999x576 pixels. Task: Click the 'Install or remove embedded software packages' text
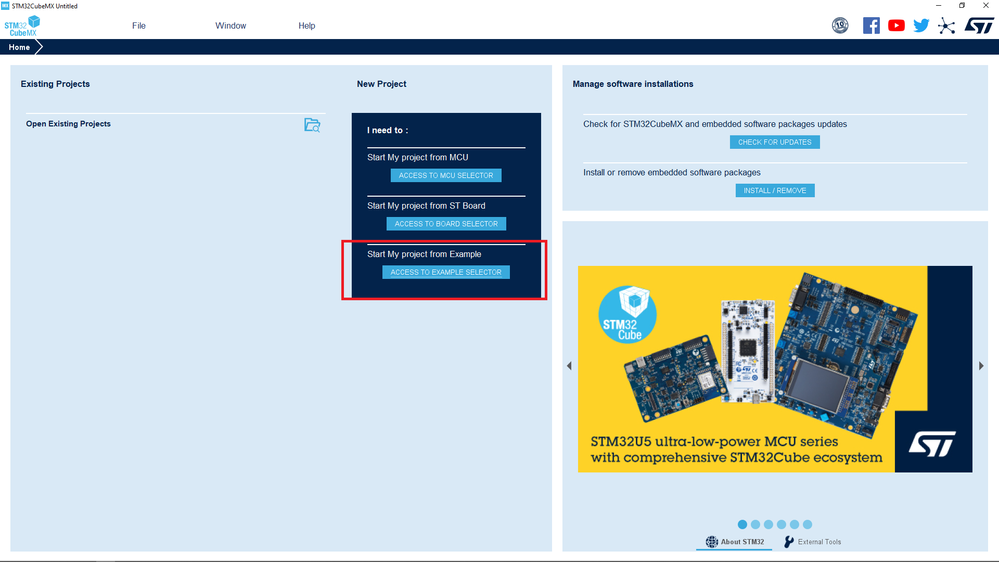672,173
